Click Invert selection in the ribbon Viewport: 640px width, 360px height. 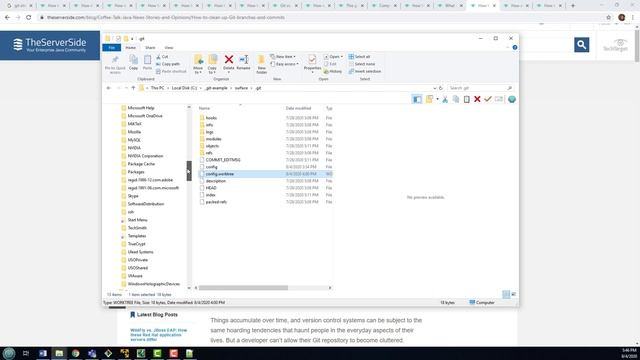(364, 71)
